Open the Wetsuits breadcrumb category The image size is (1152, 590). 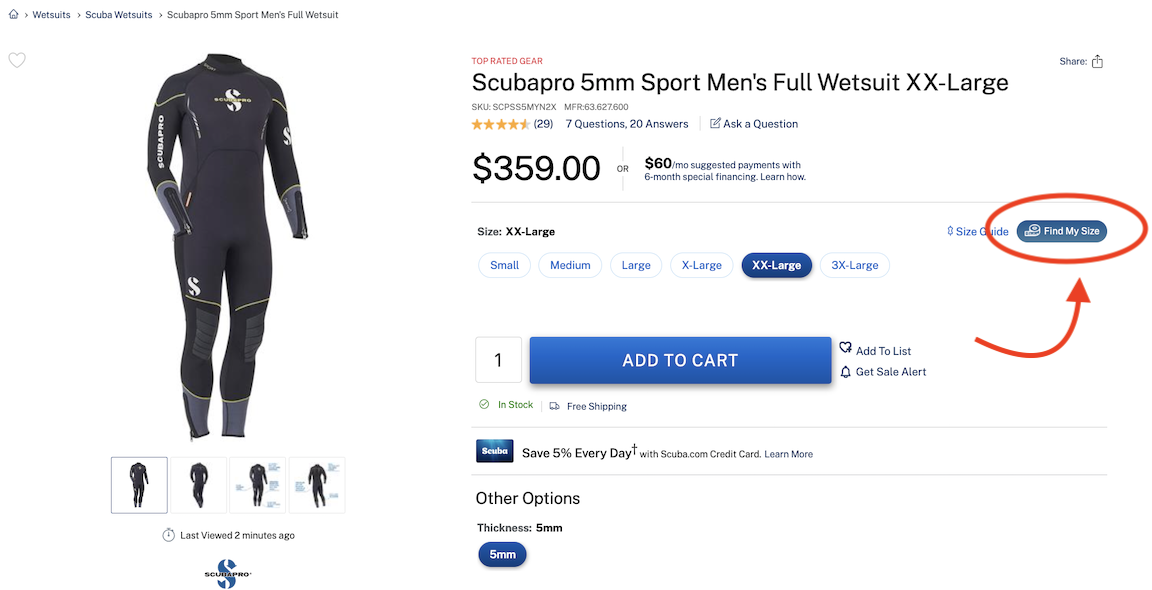pyautogui.click(x=51, y=14)
